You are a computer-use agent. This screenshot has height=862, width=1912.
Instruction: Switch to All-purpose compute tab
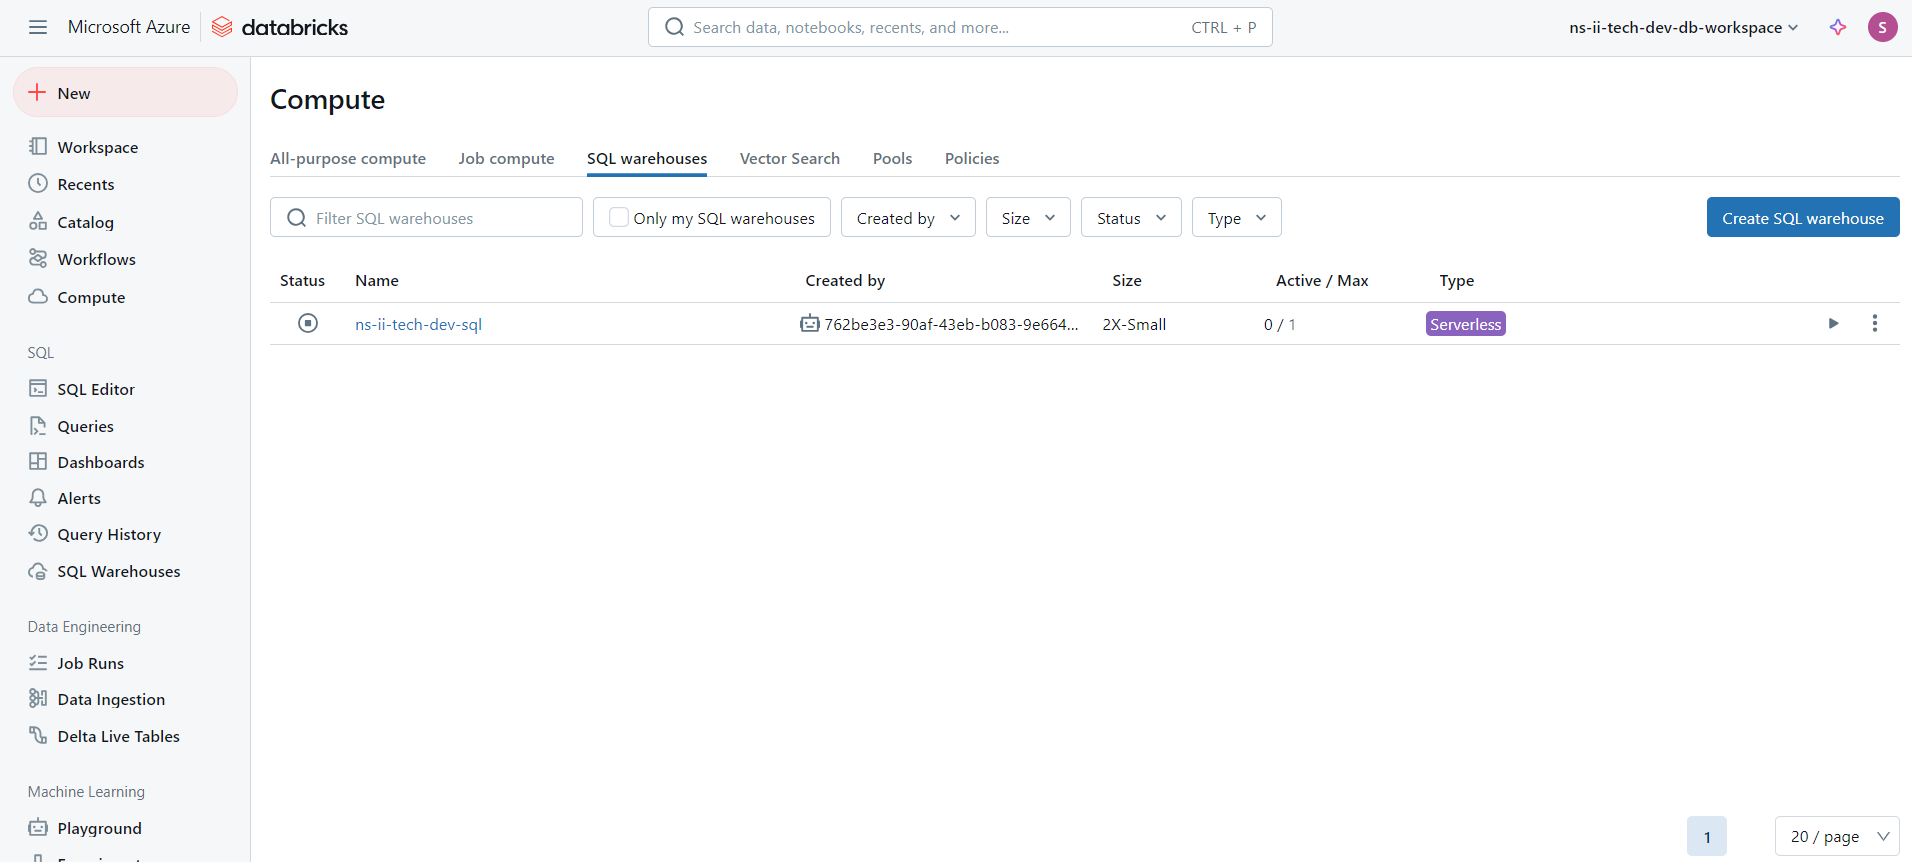click(348, 158)
